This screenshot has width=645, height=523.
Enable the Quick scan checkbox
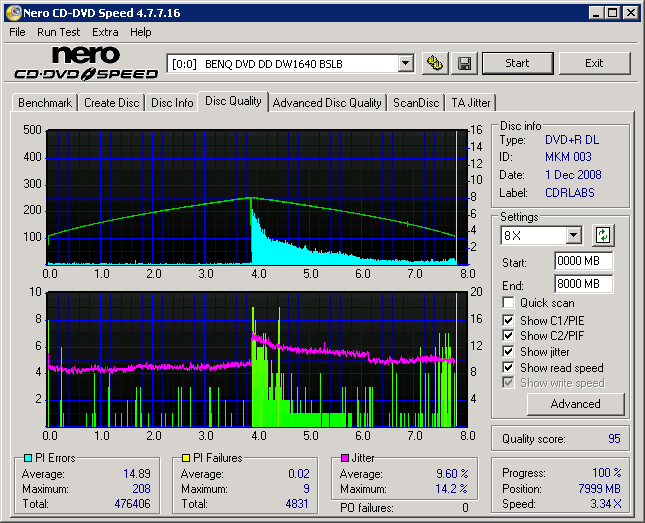coord(509,303)
